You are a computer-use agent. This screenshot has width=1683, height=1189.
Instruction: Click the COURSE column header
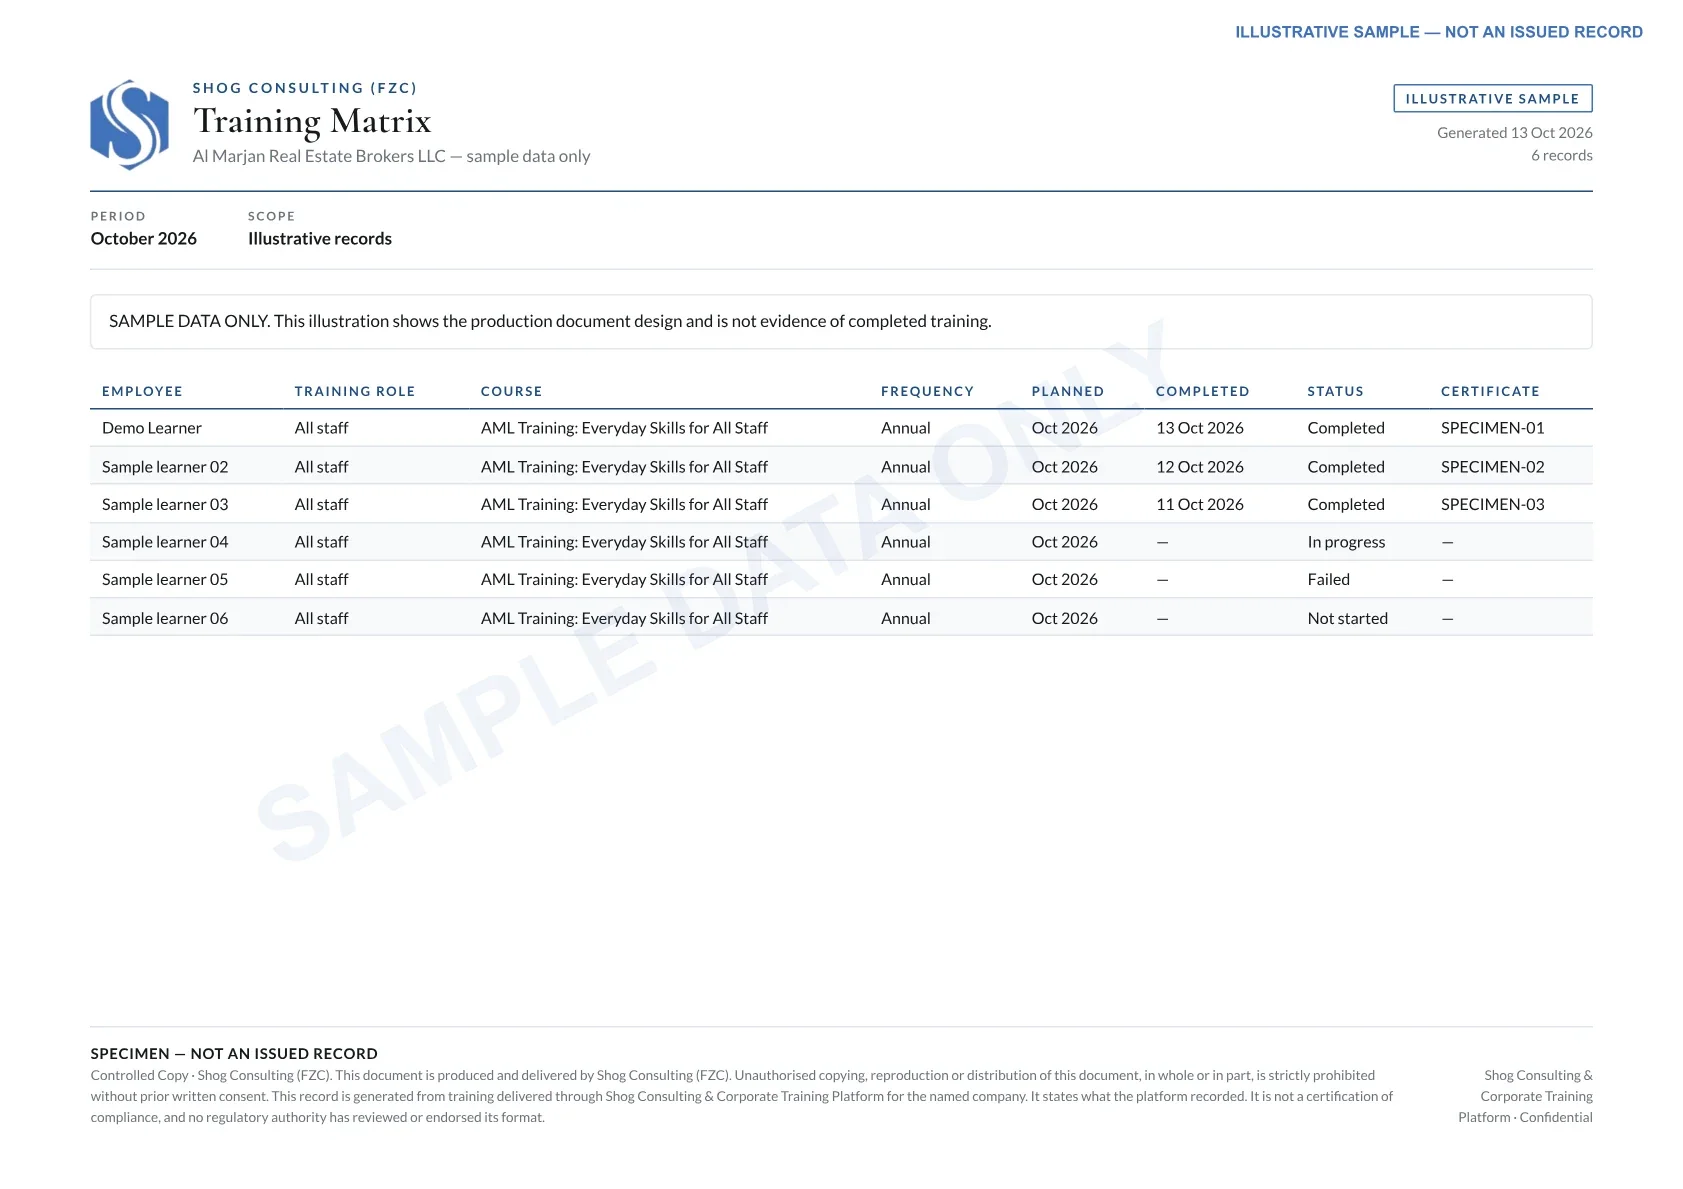pos(511,391)
